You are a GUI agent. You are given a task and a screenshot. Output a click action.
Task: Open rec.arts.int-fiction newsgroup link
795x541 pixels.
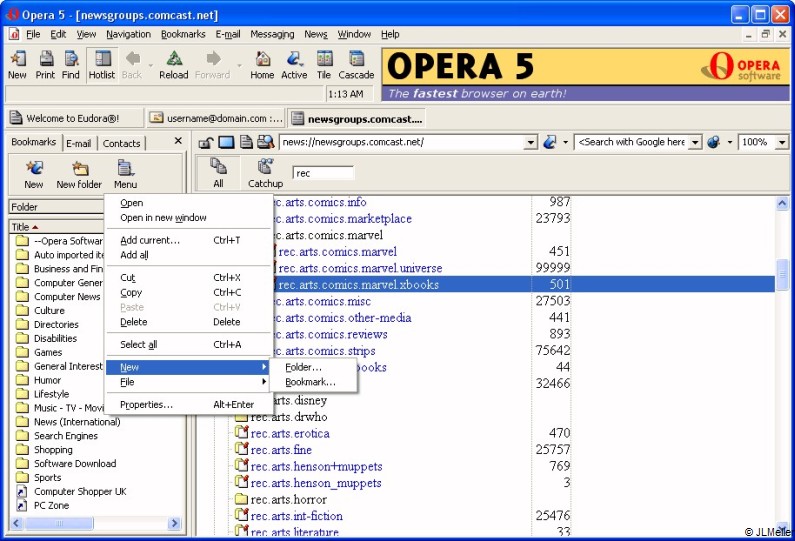tap(297, 516)
